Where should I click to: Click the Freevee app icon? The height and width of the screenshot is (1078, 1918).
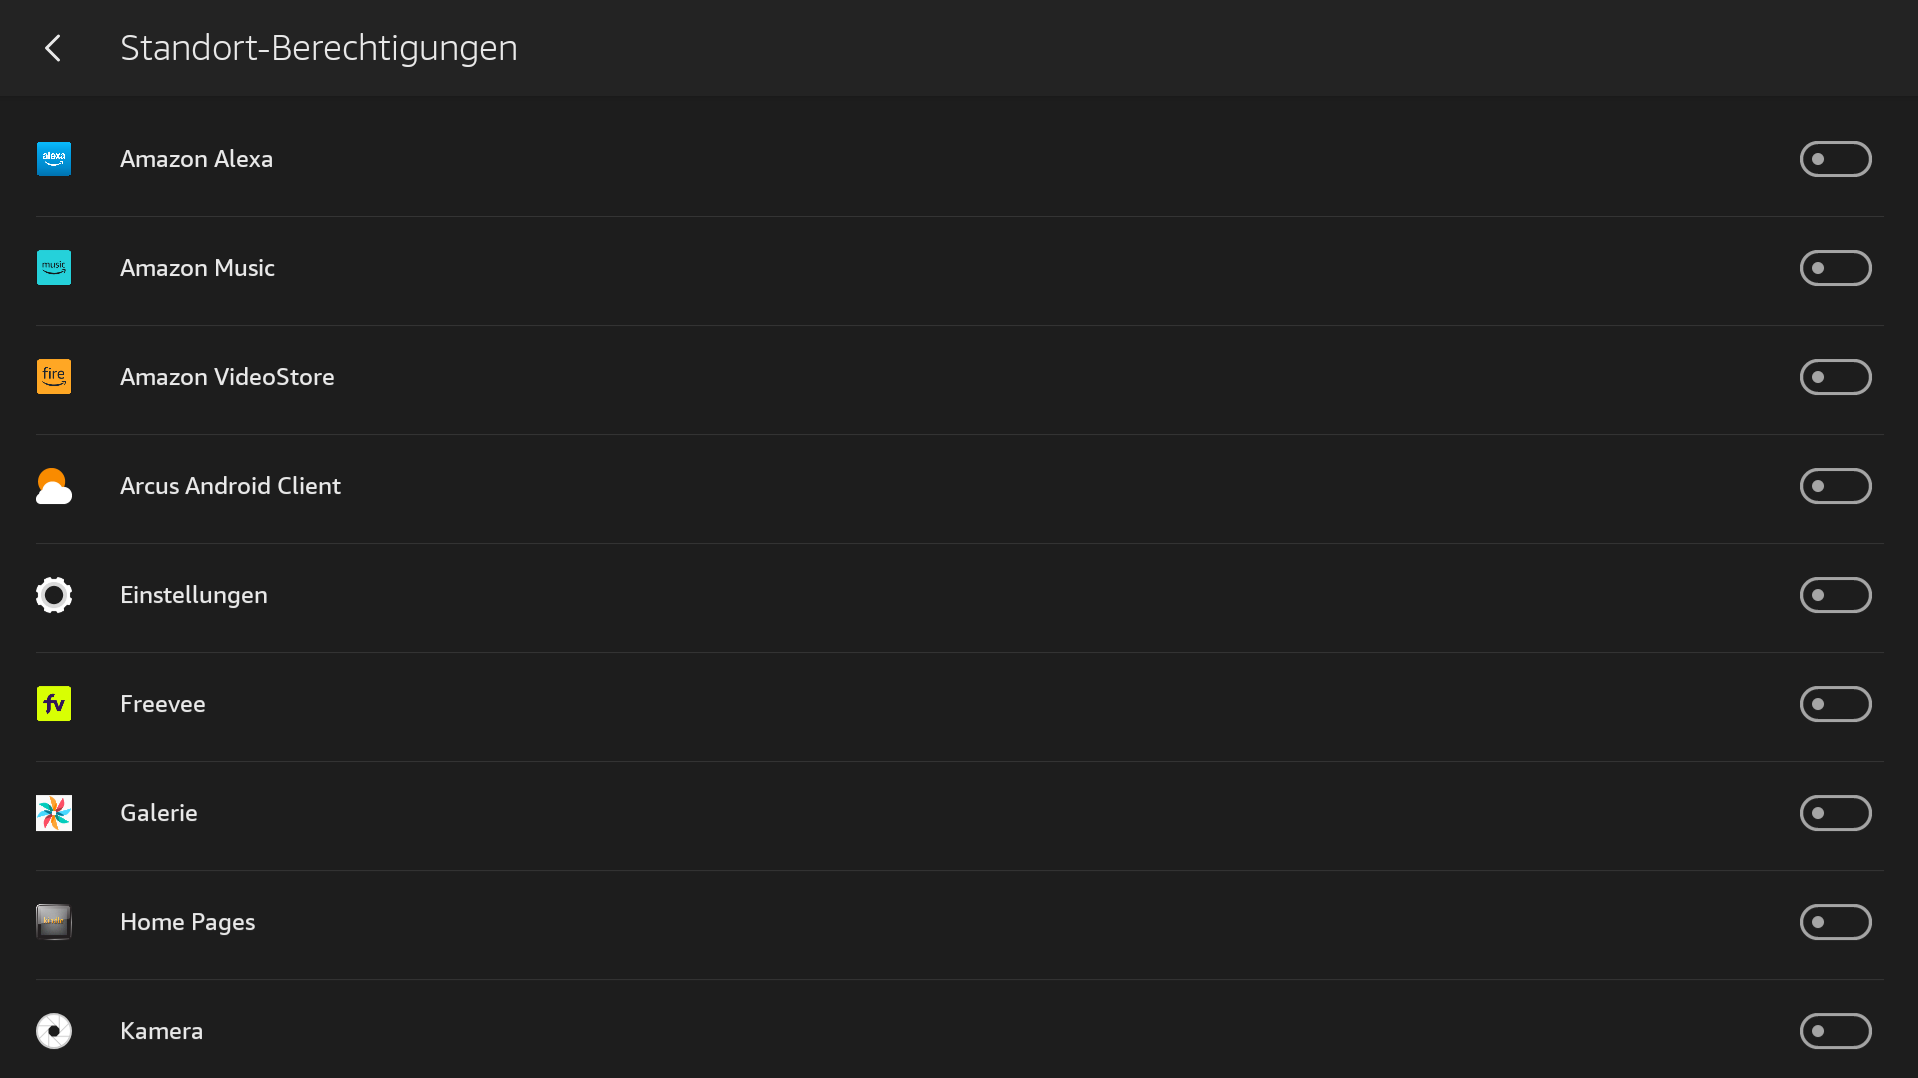(54, 704)
